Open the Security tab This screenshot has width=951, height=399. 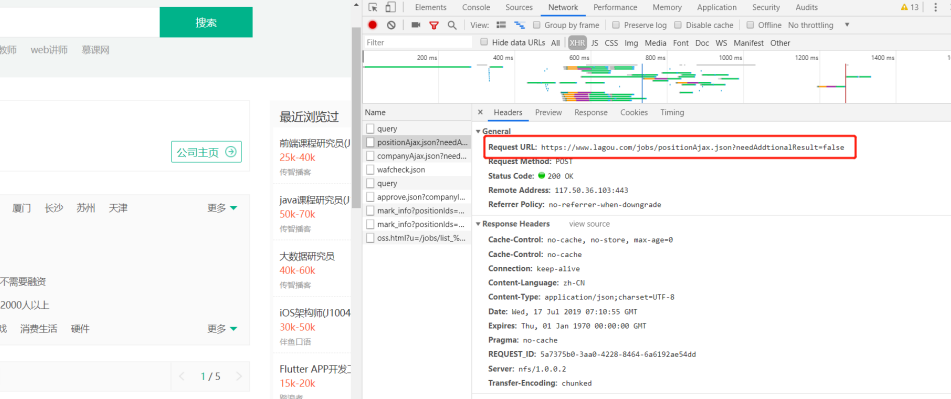pyautogui.click(x=766, y=7)
